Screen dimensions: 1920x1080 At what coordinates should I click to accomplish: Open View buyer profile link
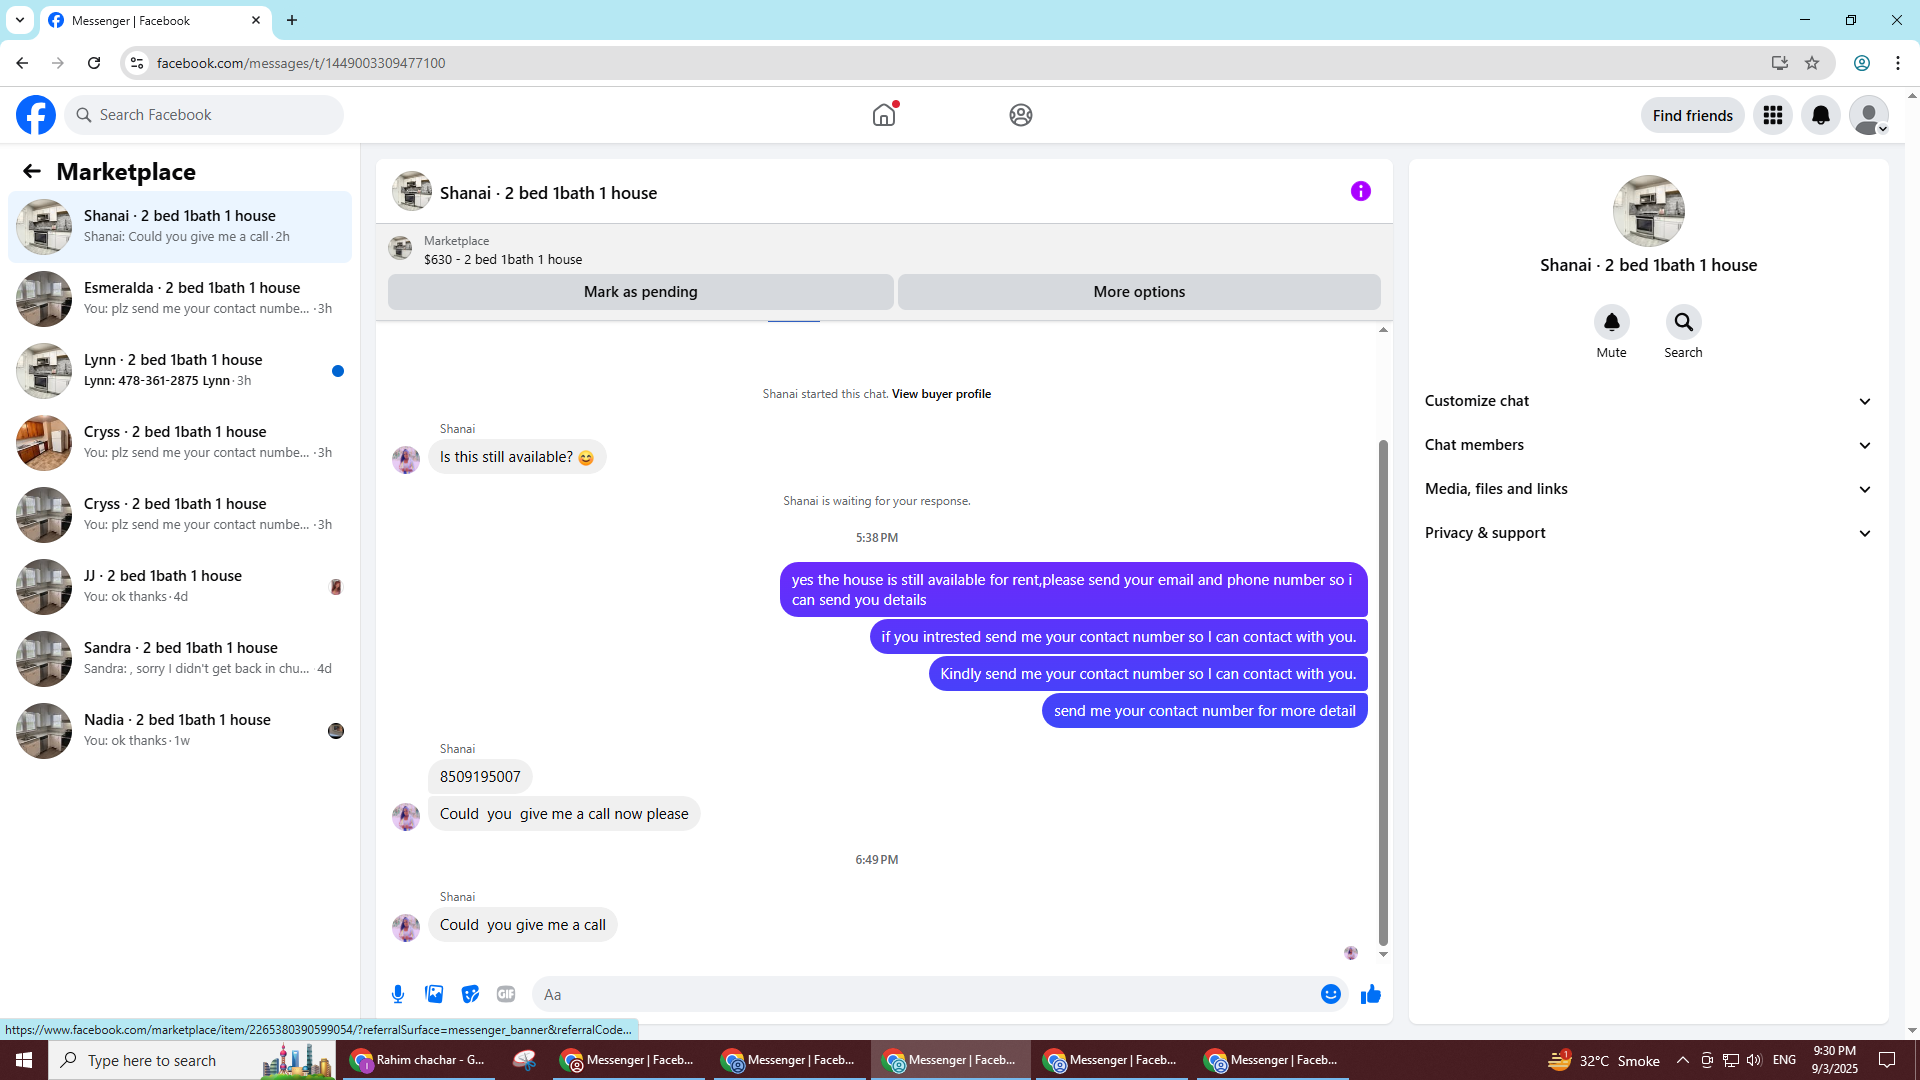941,394
